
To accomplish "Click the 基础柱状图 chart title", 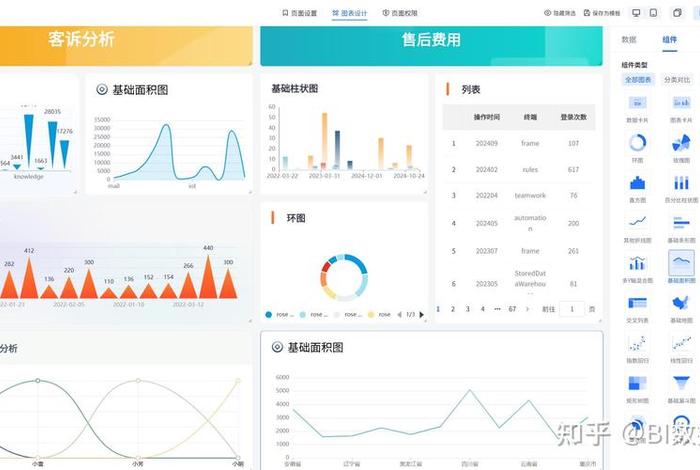I will tap(295, 88).
